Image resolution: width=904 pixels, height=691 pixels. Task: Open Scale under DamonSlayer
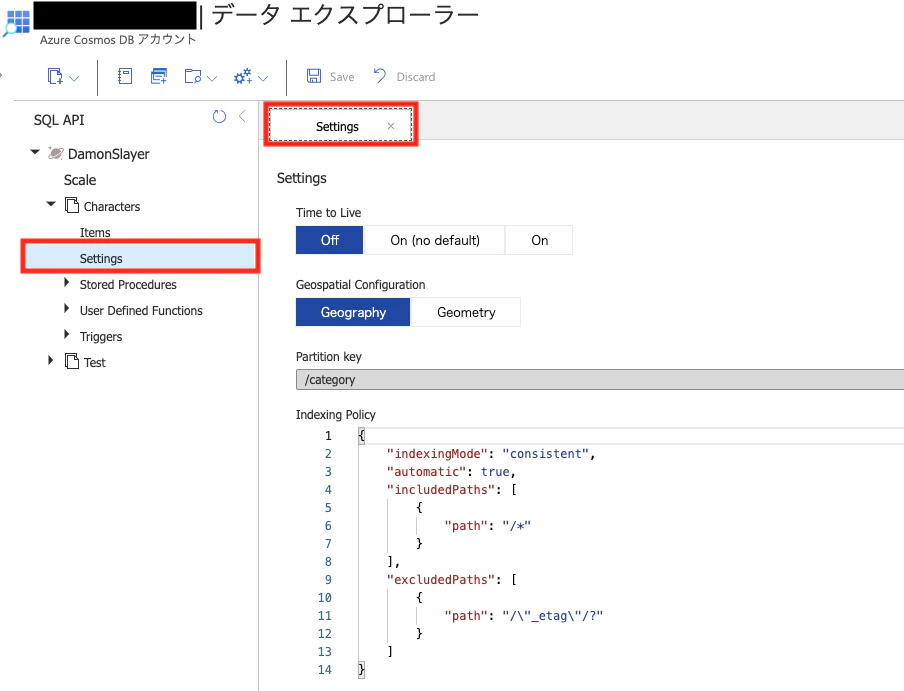point(80,180)
